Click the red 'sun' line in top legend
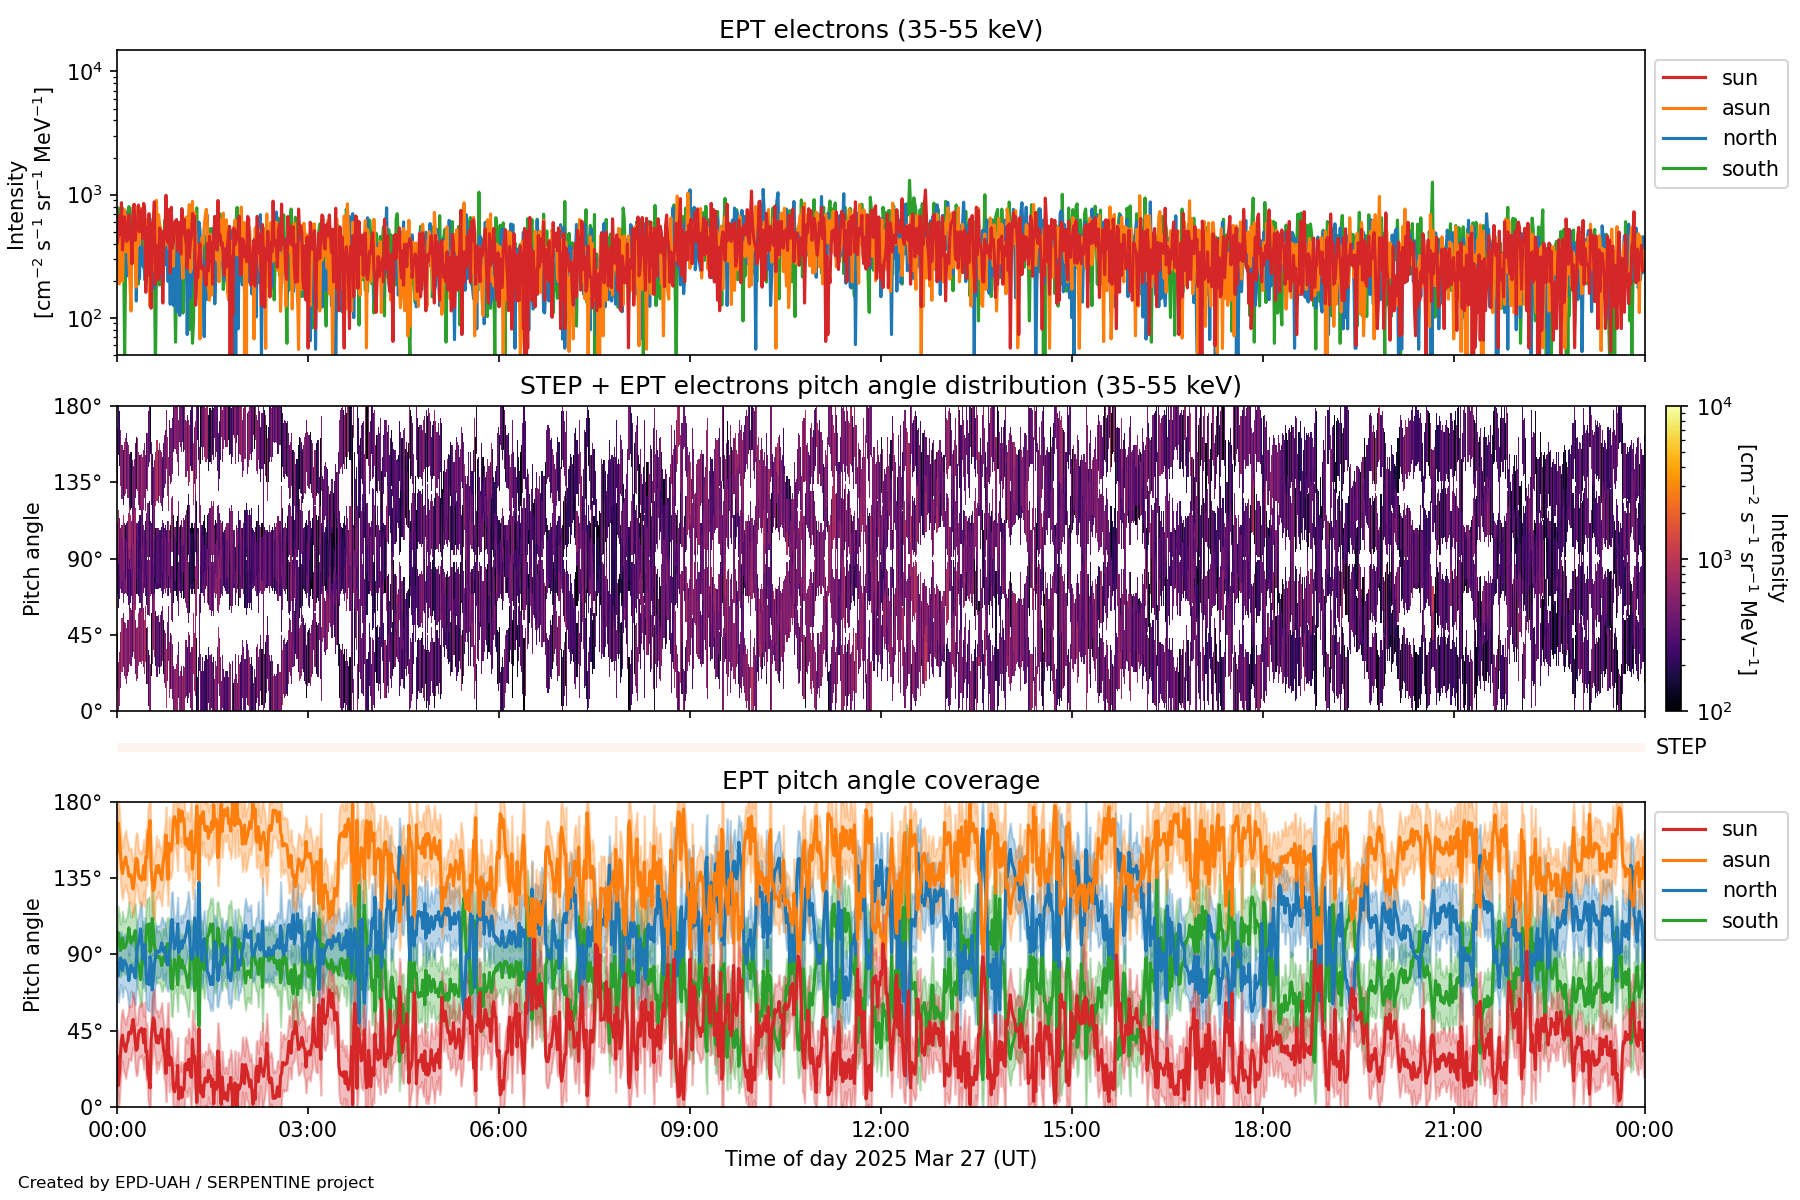This screenshot has height=1200, width=1800. (x=1684, y=78)
